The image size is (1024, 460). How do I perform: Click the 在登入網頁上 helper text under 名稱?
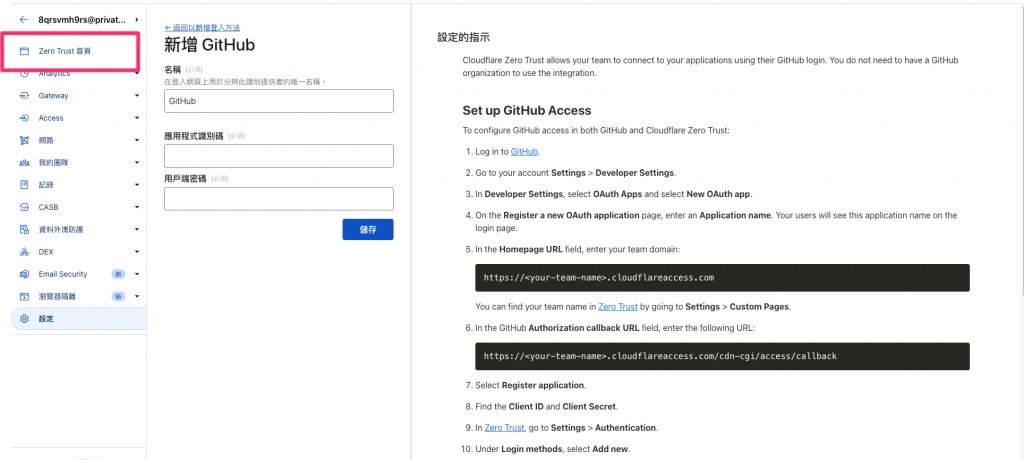click(x=245, y=82)
